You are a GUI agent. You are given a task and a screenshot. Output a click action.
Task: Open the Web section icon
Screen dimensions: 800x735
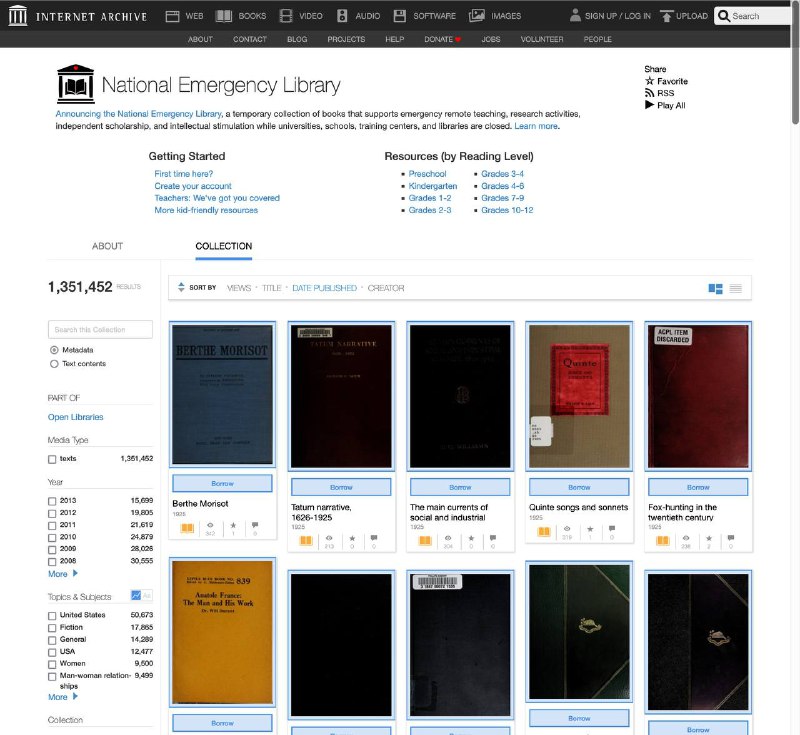[x=172, y=16]
